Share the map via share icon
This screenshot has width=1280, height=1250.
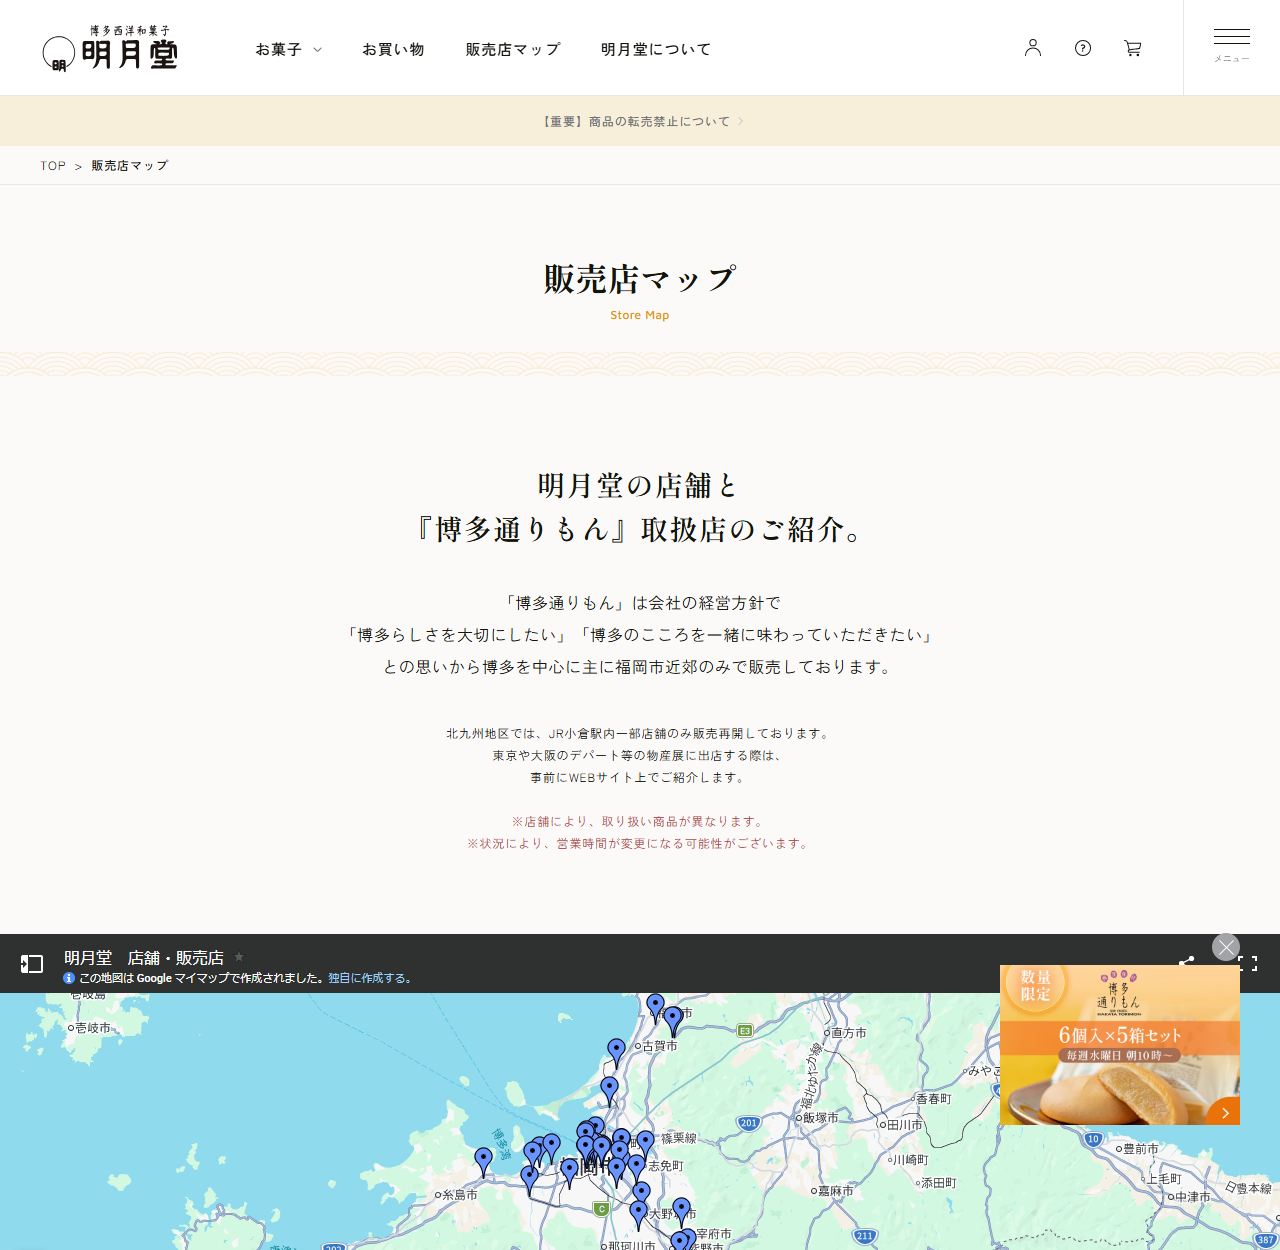click(x=1187, y=962)
